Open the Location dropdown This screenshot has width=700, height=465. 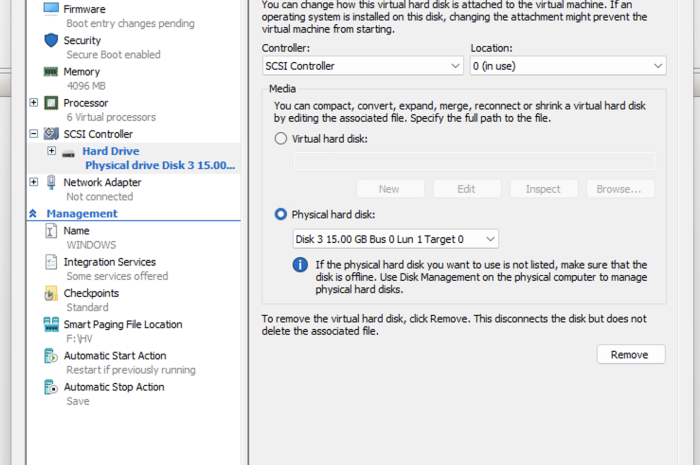(x=567, y=66)
